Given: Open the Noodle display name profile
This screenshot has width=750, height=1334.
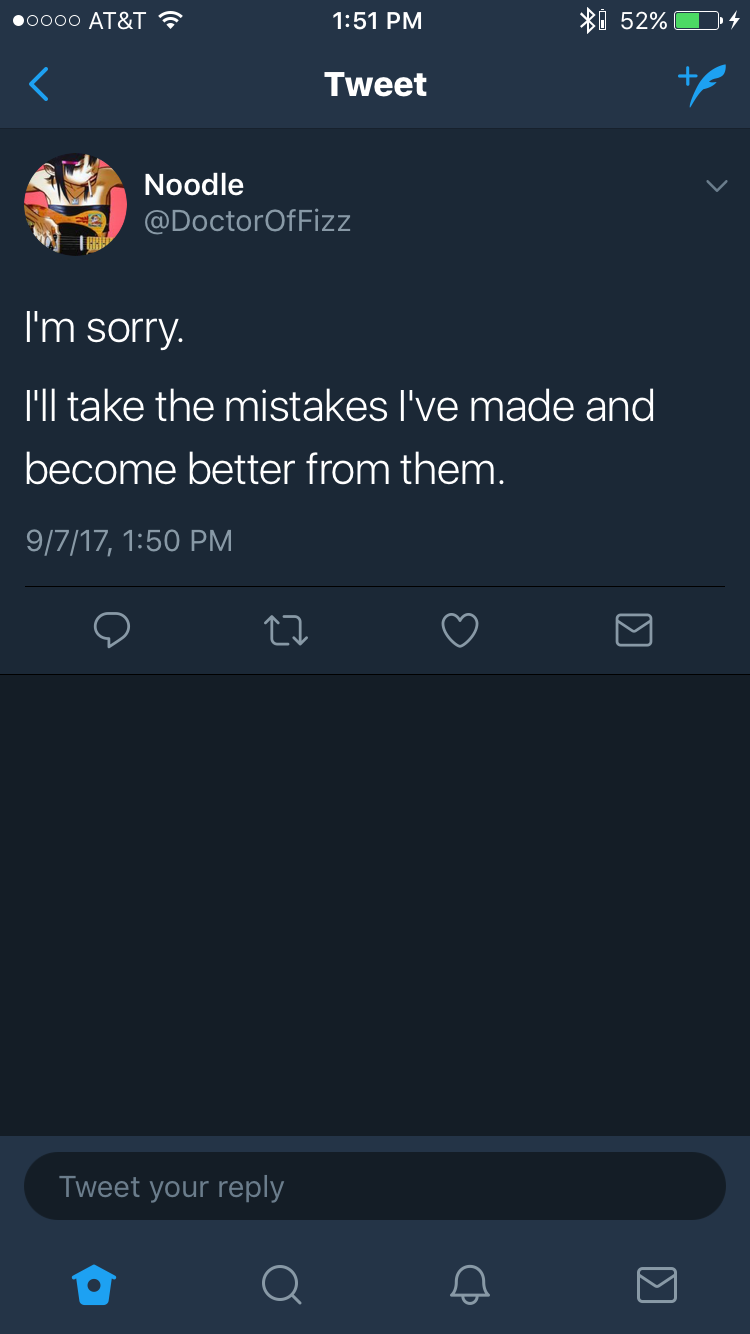Looking at the screenshot, I should point(194,184).
